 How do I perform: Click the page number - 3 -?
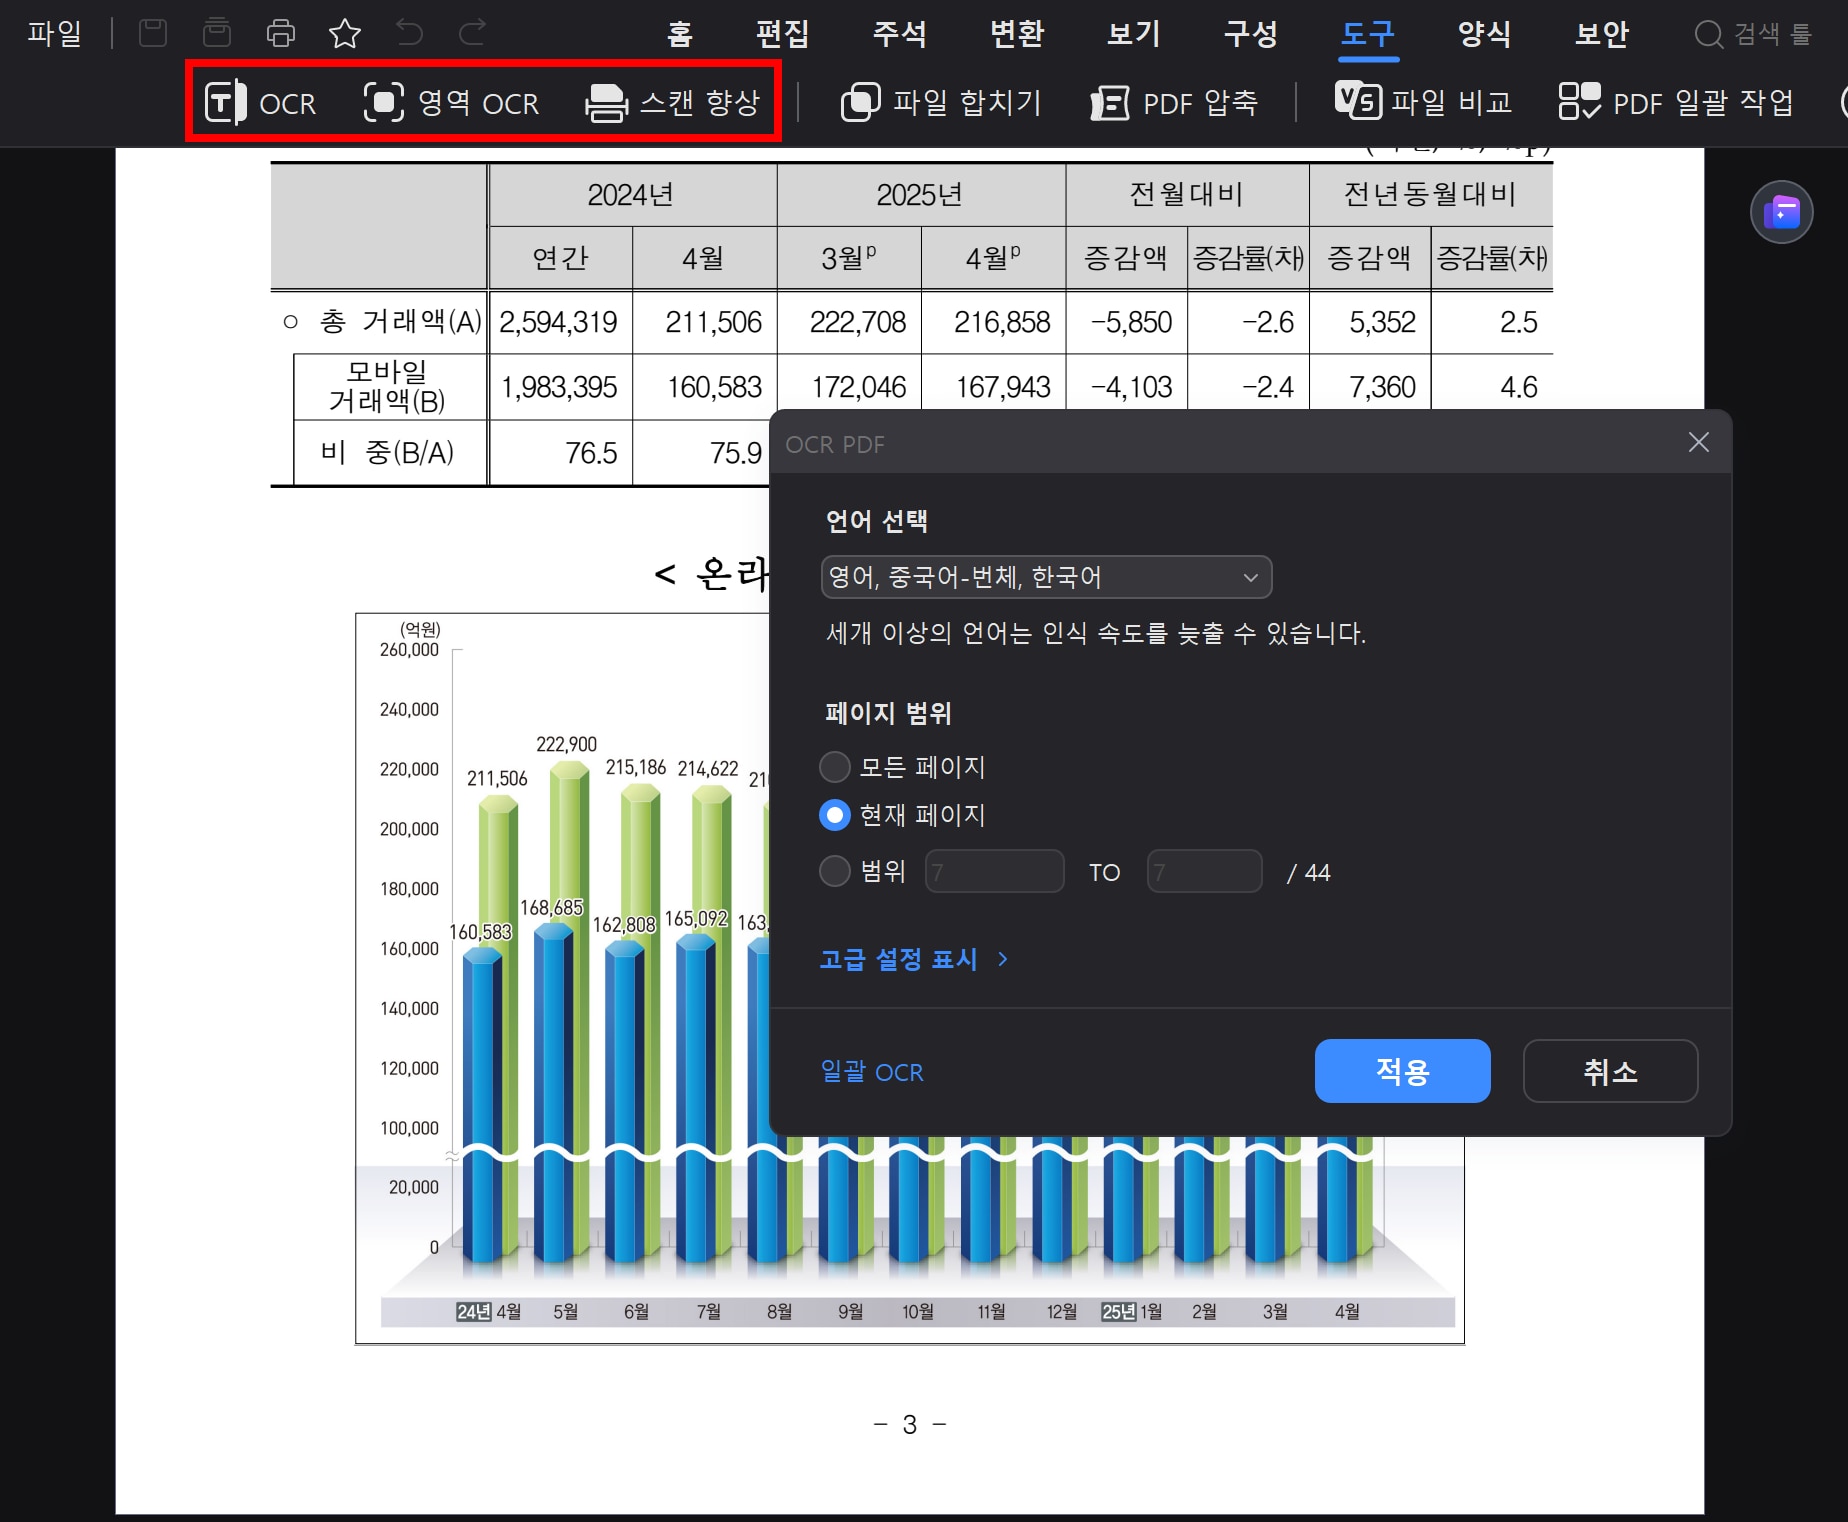pos(910,1424)
